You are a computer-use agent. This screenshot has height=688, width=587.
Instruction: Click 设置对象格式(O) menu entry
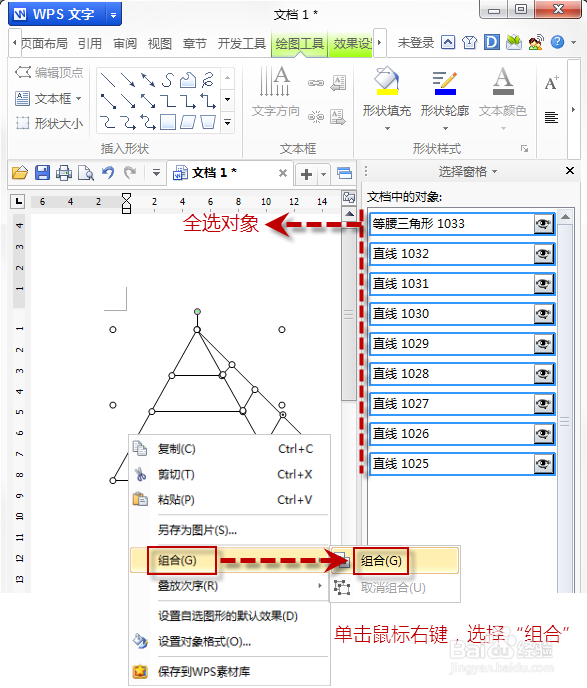pos(229,641)
